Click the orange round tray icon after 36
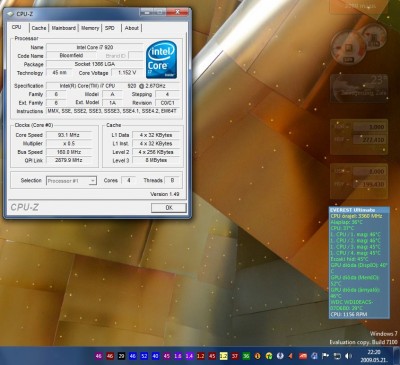The height and width of the screenshot is (365, 400). pyautogui.click(x=257, y=356)
